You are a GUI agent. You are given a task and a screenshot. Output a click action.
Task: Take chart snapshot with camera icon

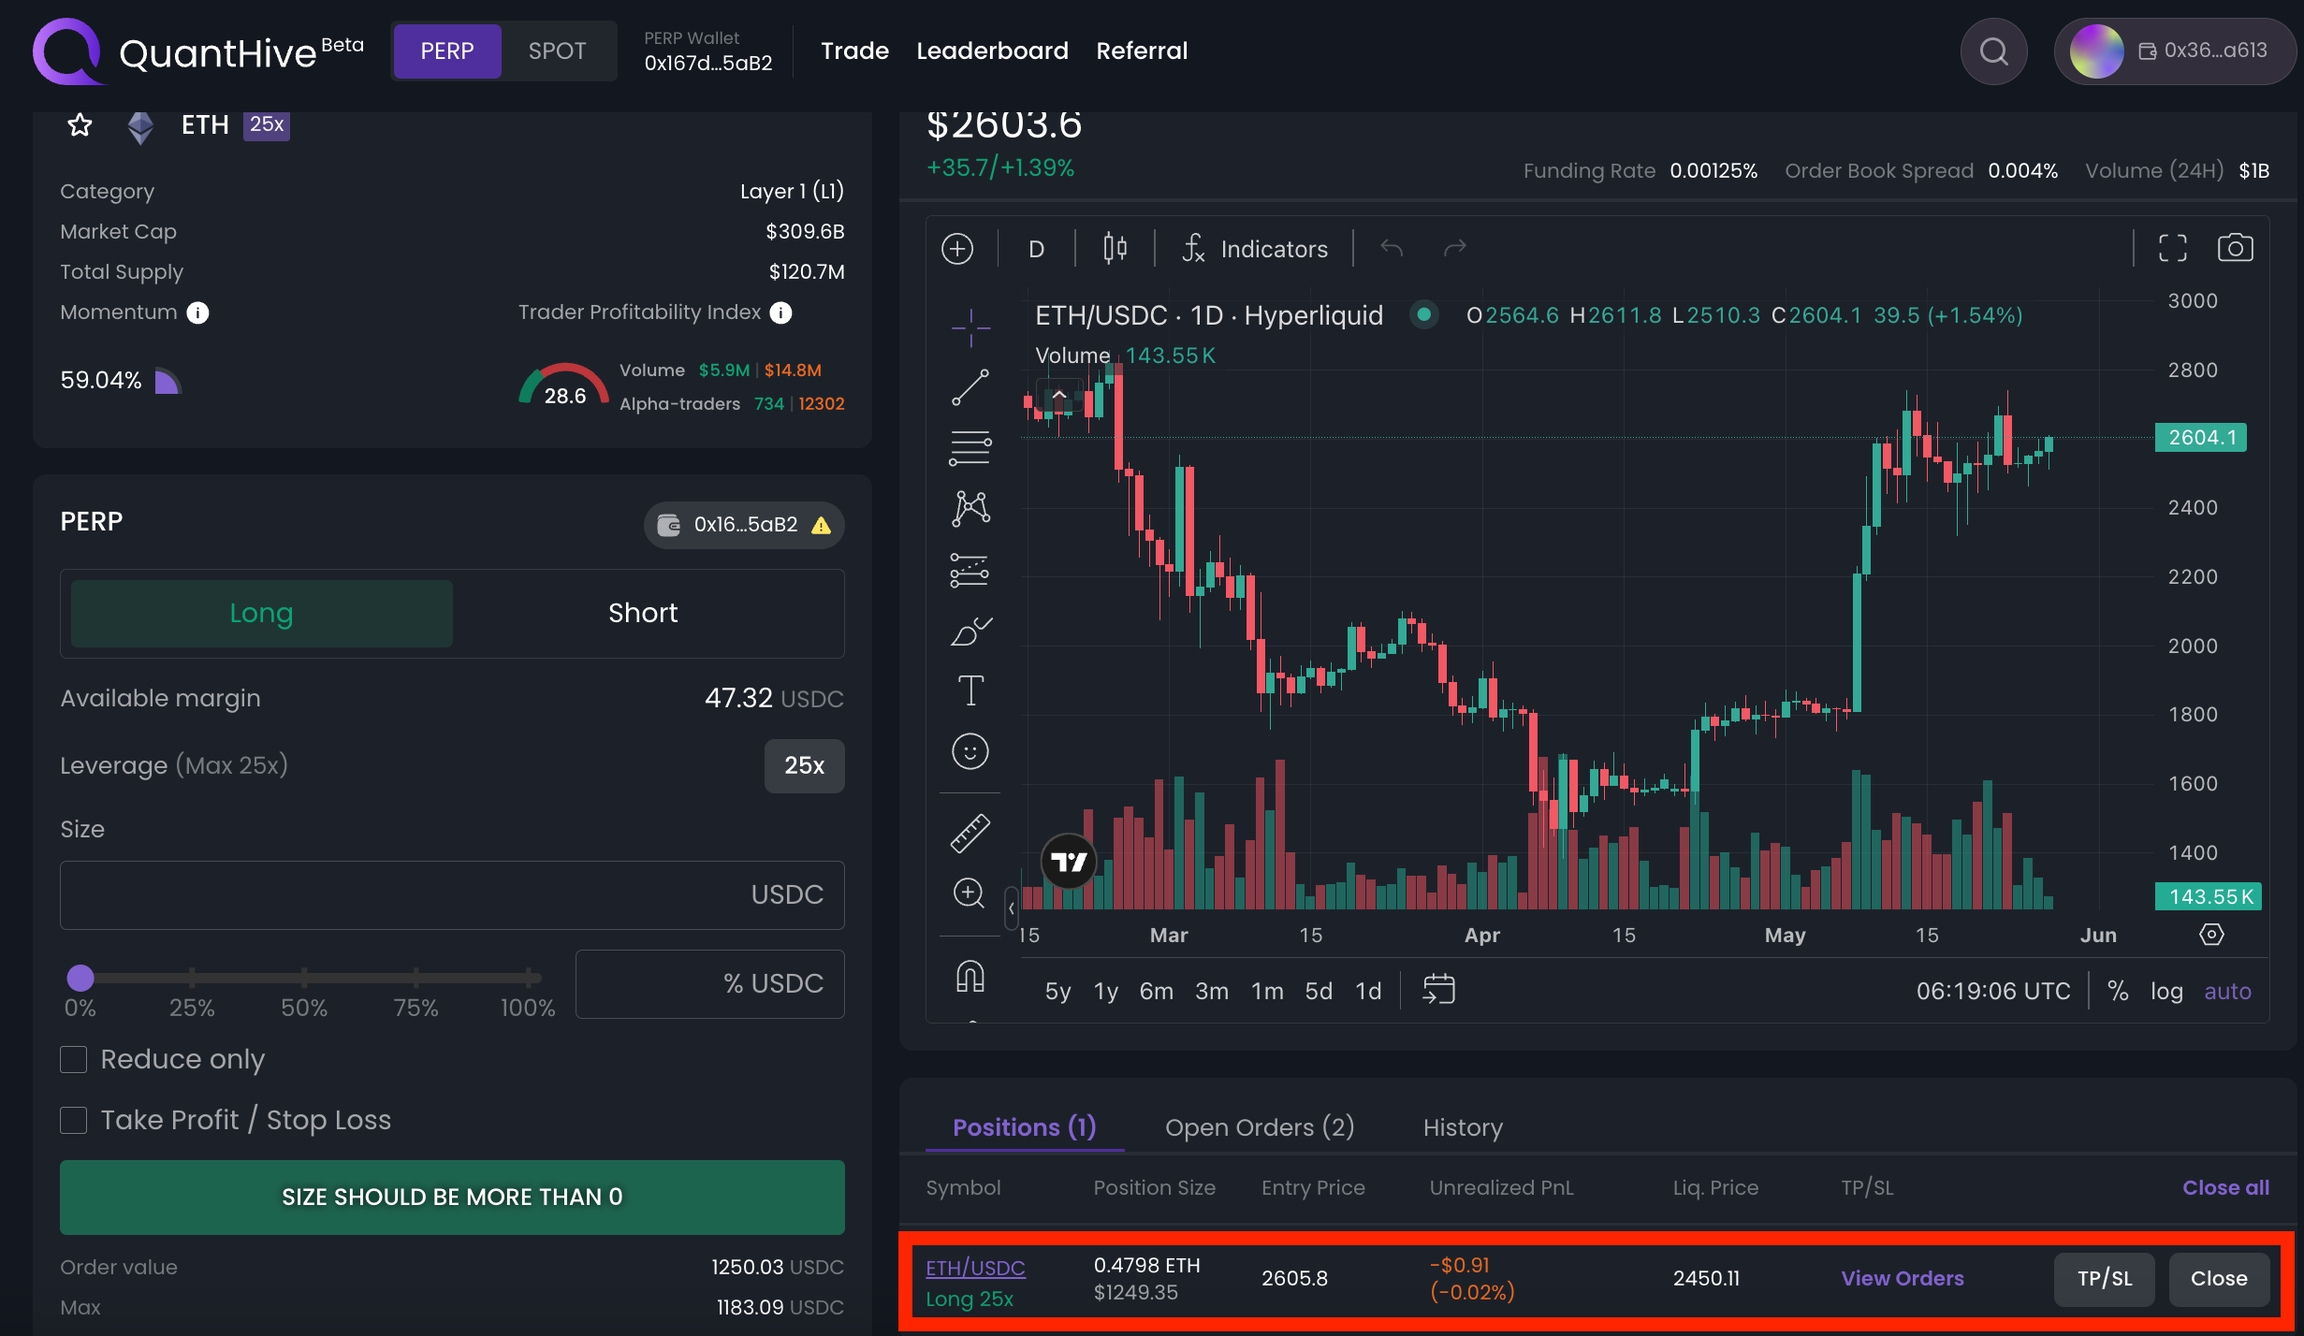pyautogui.click(x=2235, y=248)
